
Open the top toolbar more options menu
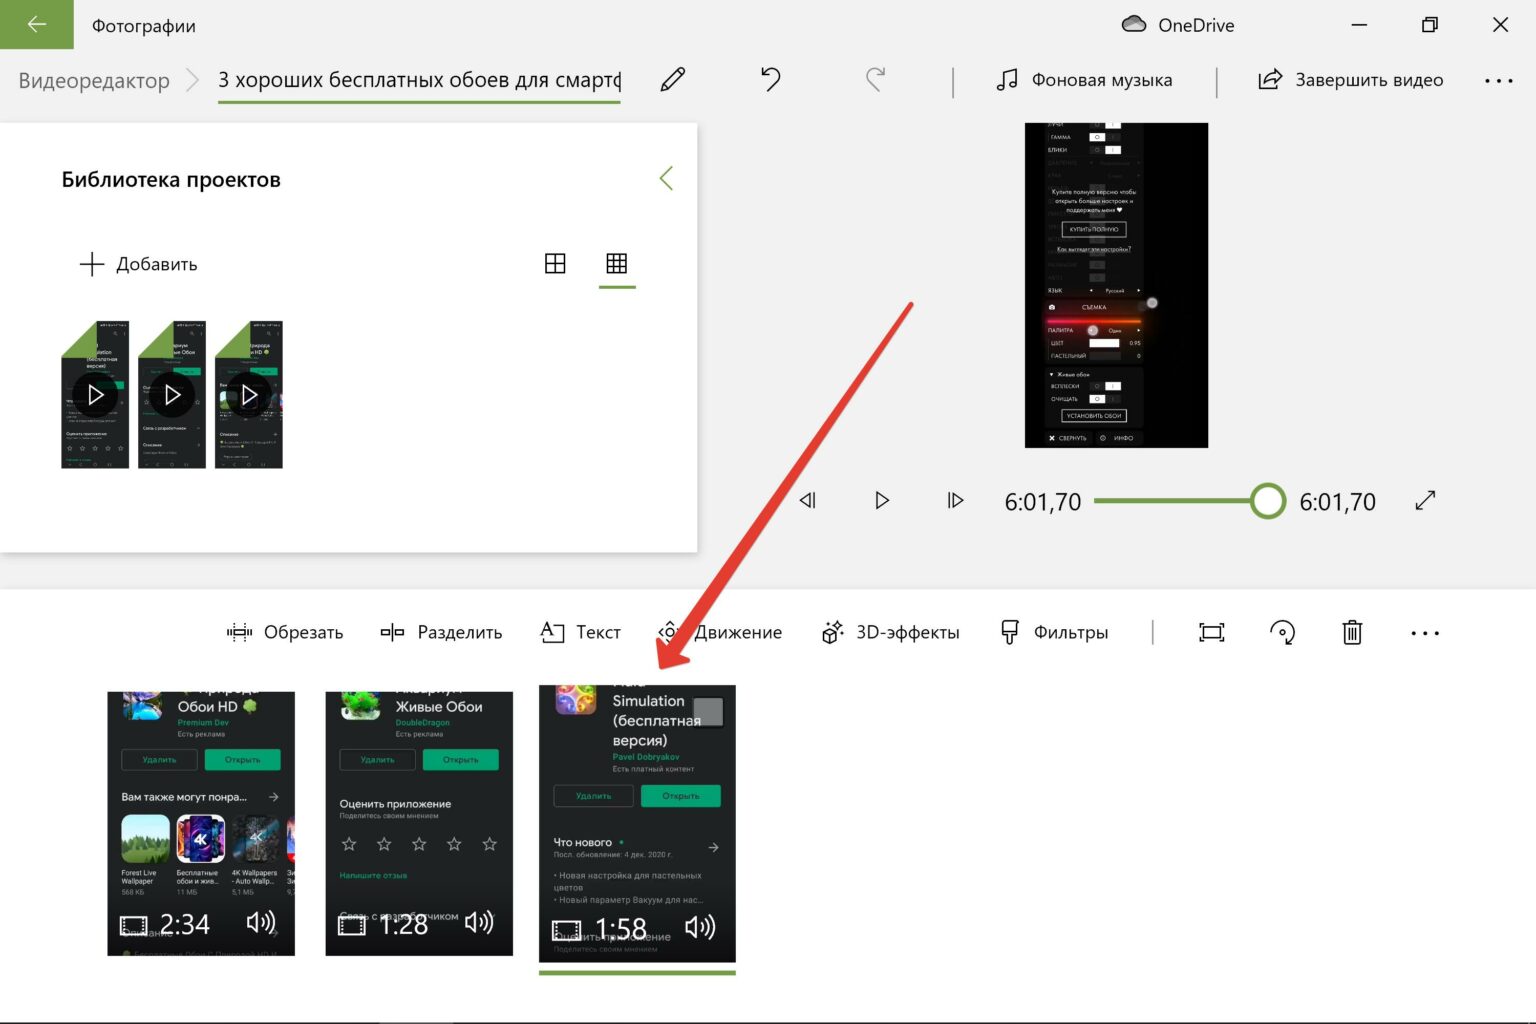[1498, 81]
